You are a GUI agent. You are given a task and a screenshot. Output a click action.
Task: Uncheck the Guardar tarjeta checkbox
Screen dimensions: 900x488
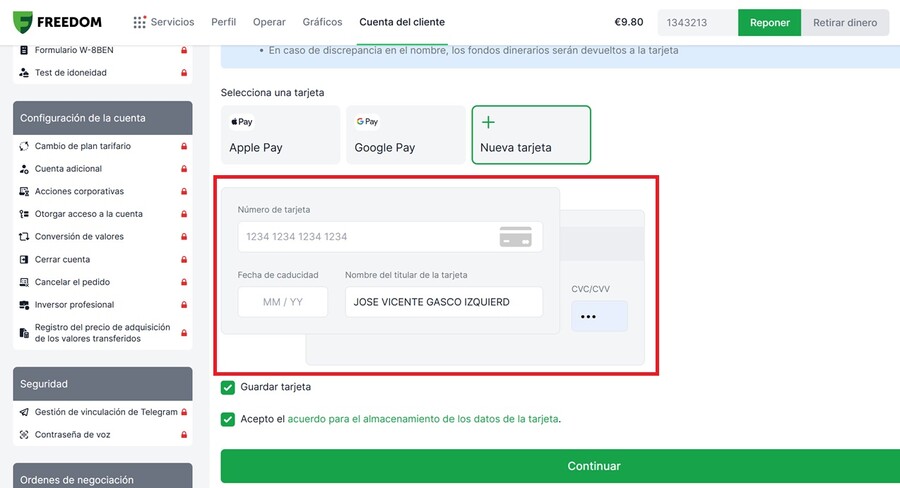click(x=228, y=388)
